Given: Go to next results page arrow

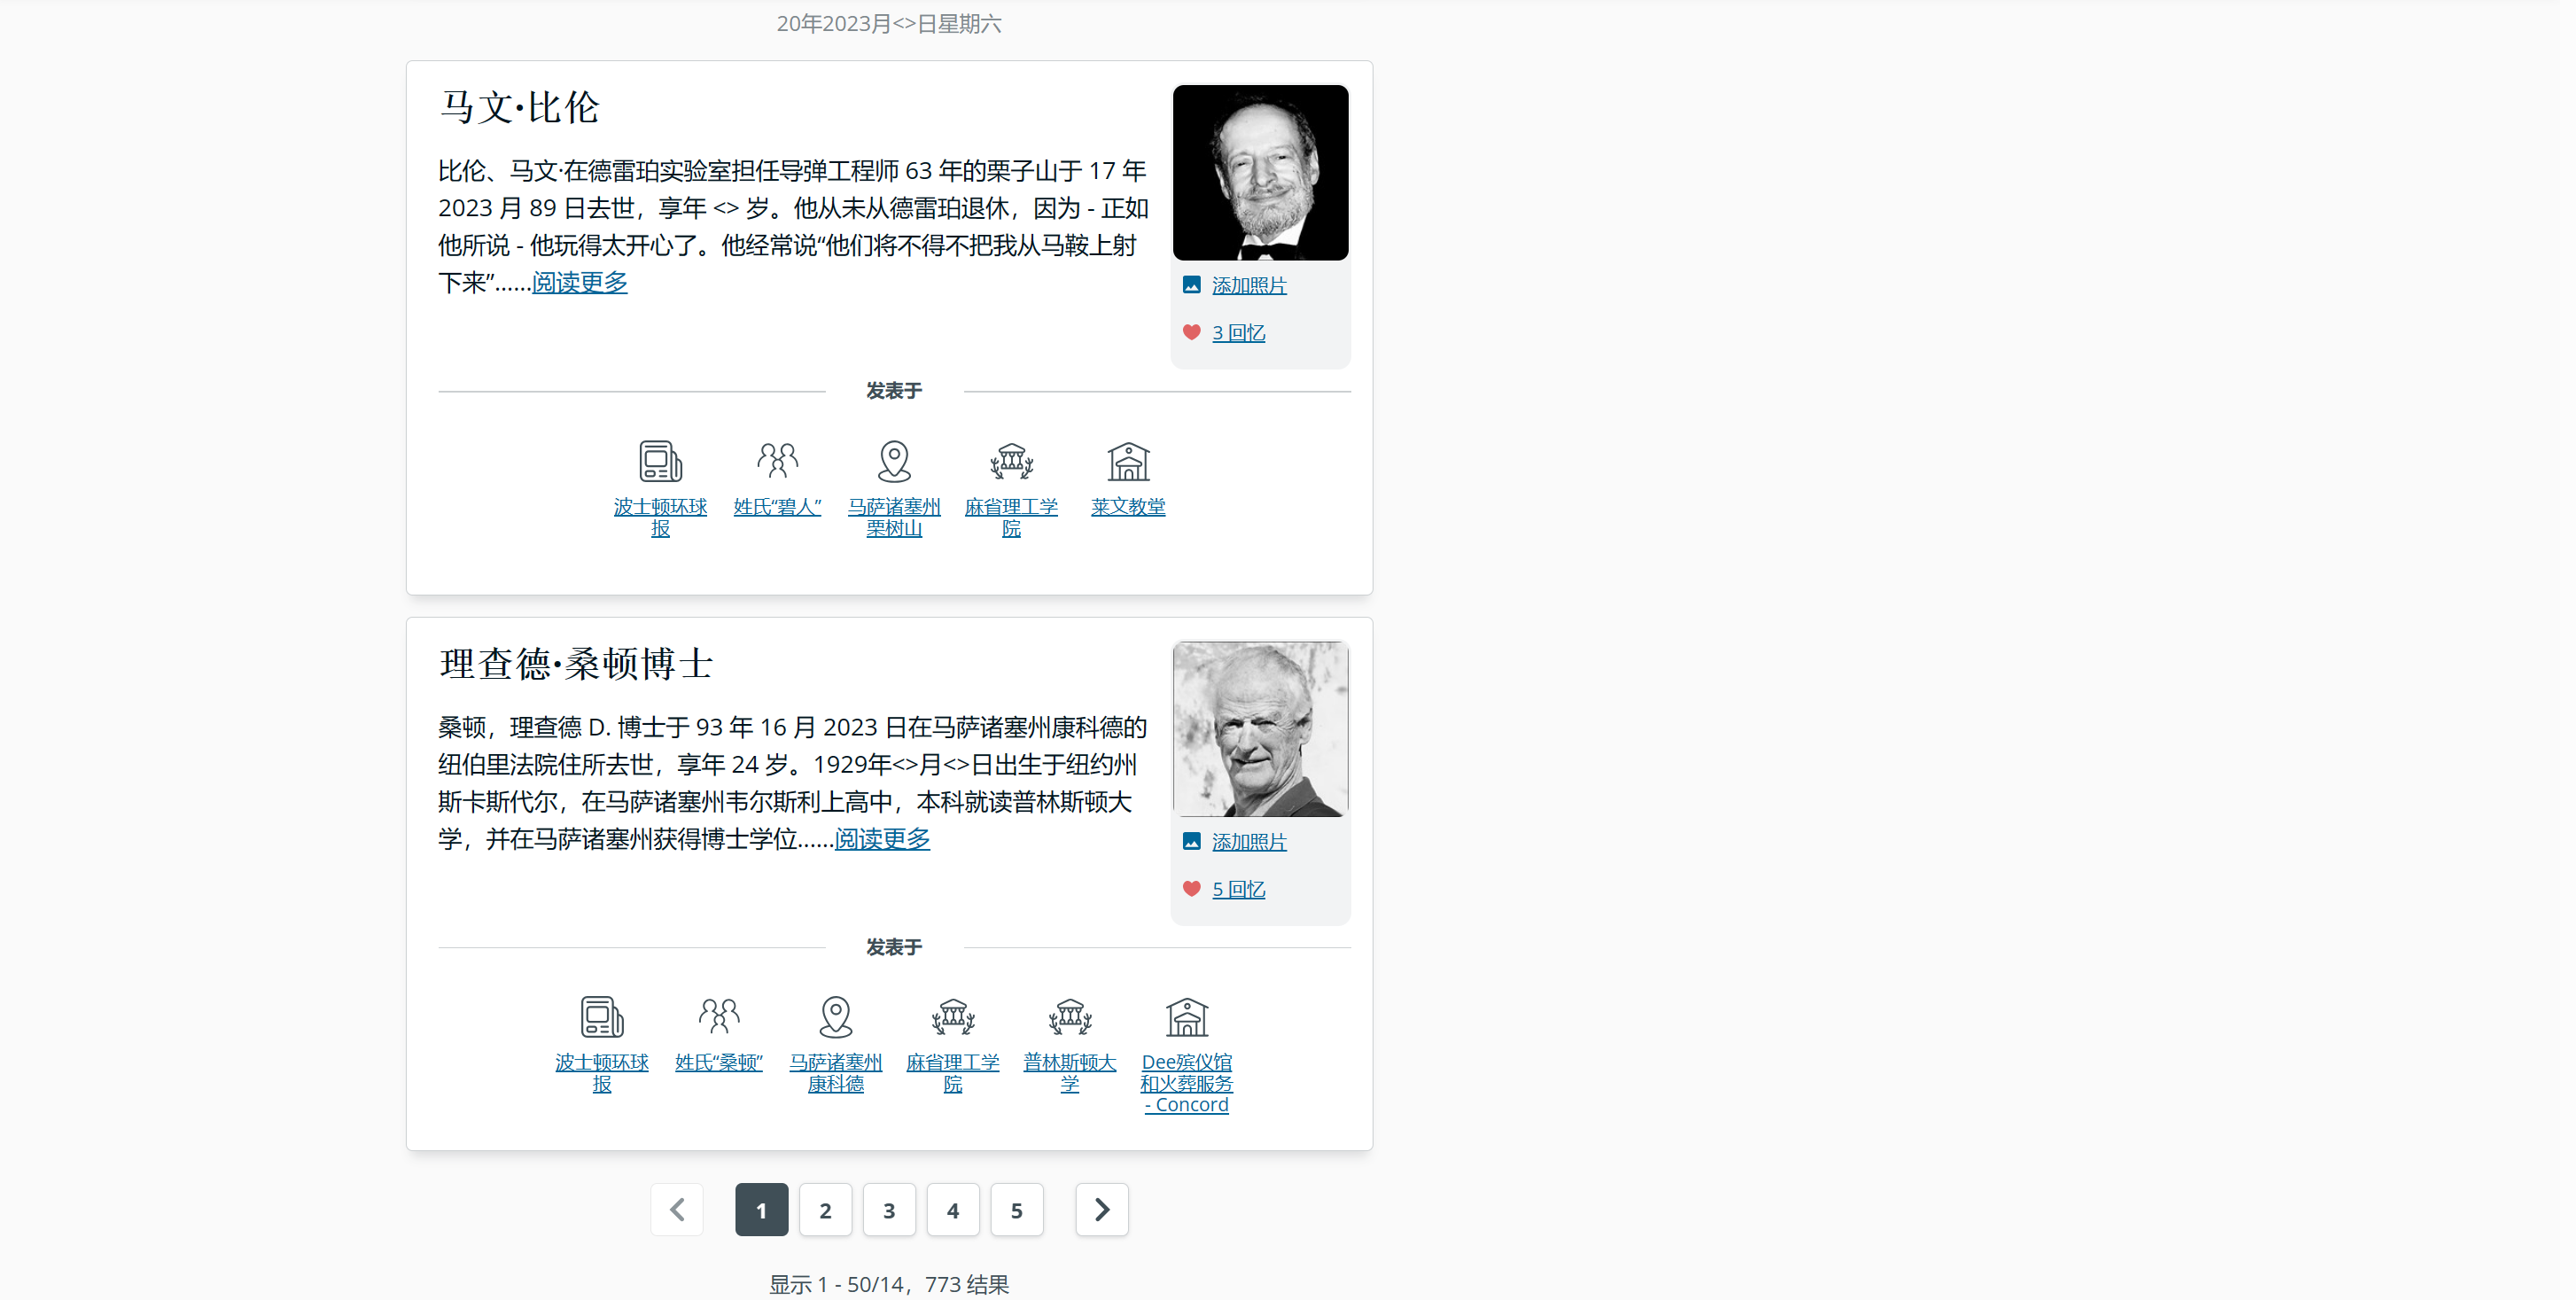Looking at the screenshot, I should 1101,1210.
